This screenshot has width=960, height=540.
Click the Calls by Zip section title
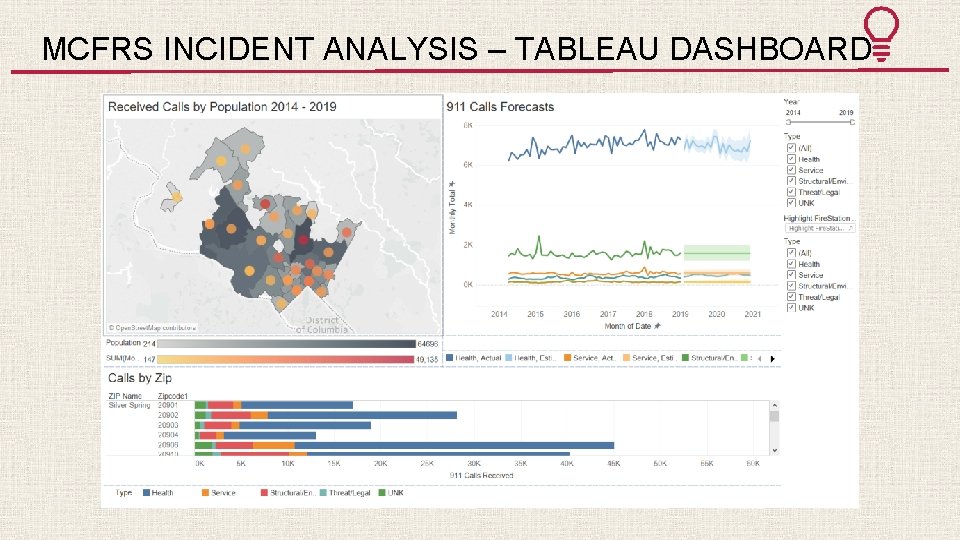pos(140,378)
